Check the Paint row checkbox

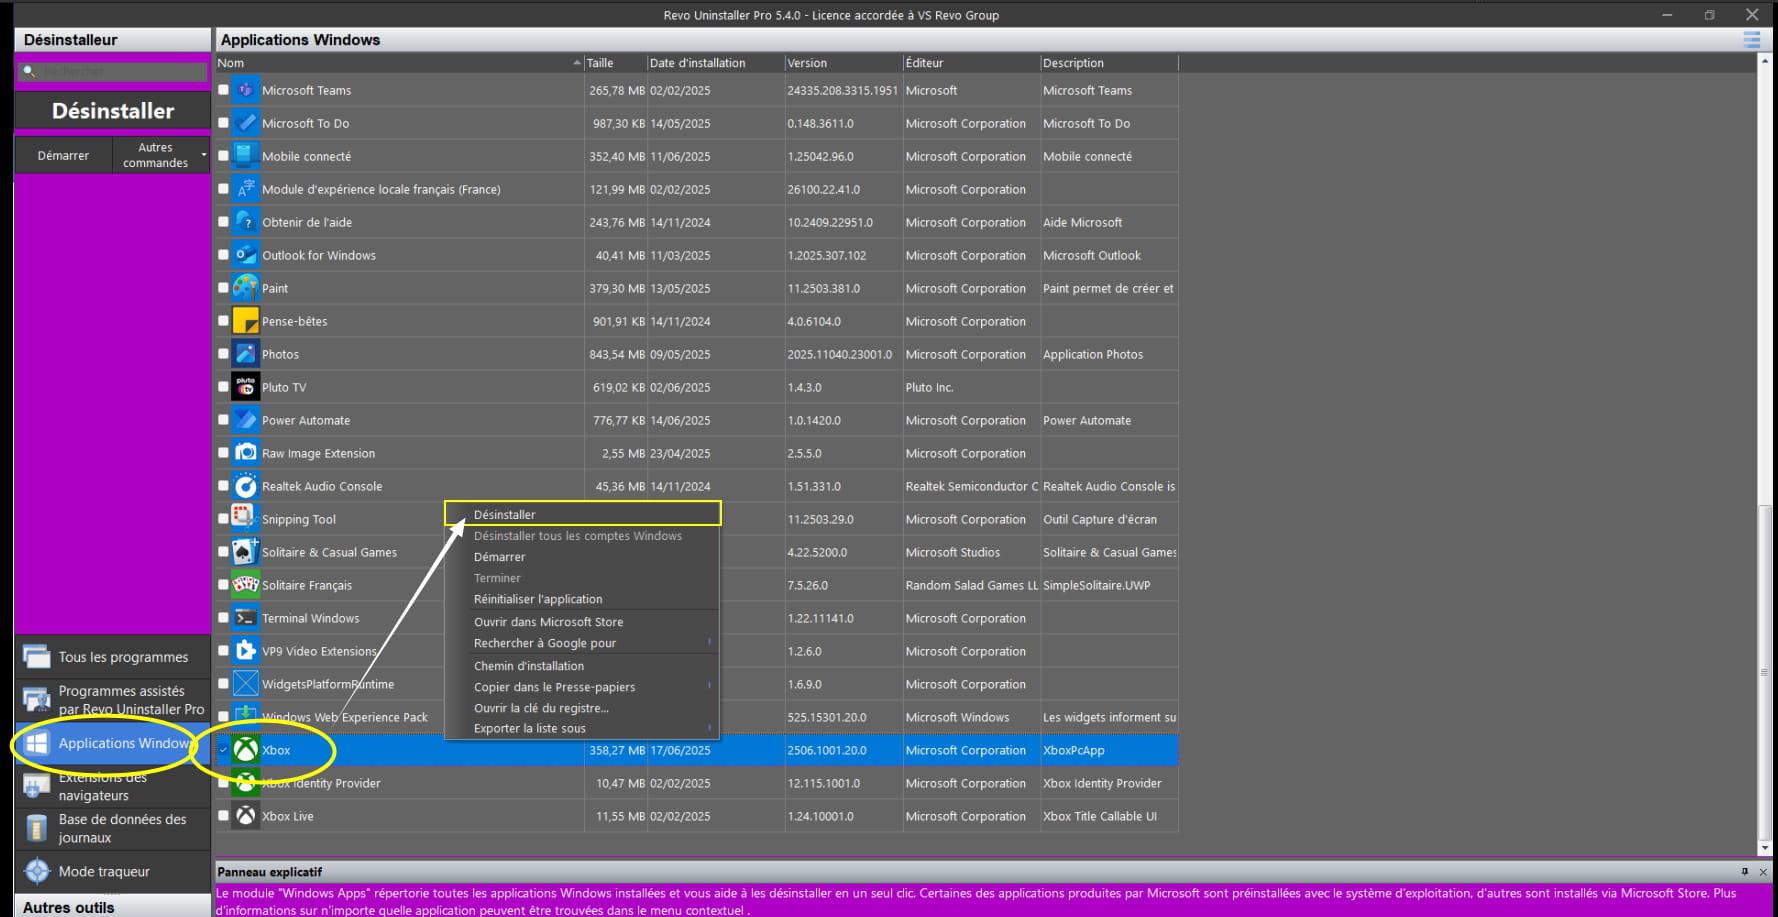(223, 288)
